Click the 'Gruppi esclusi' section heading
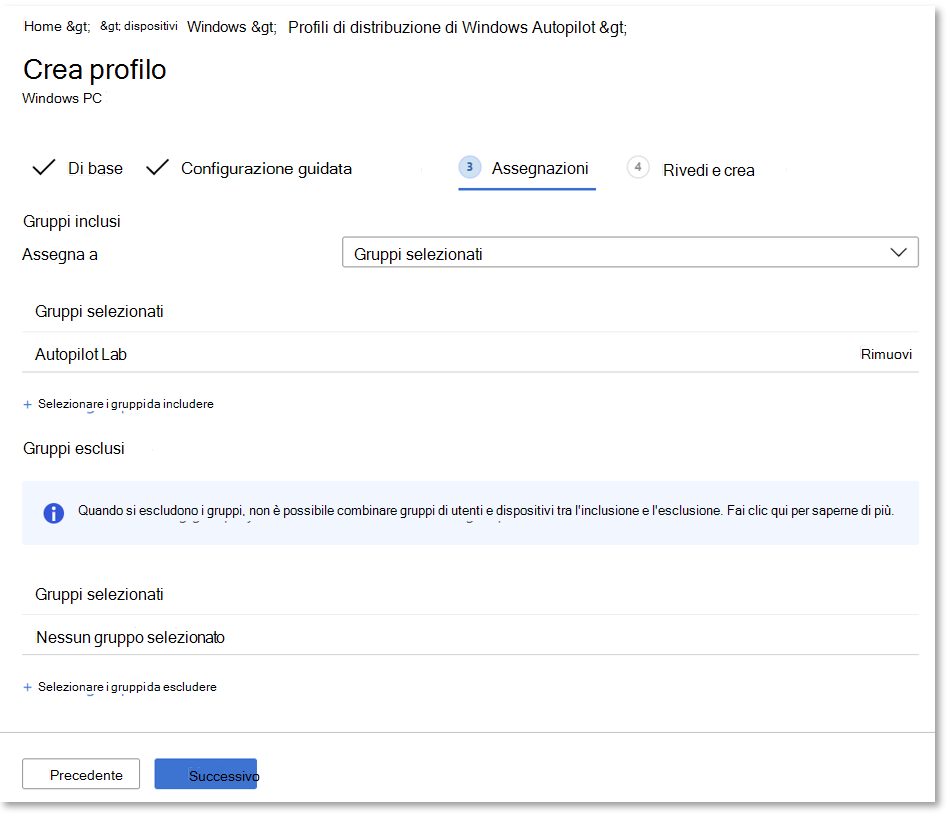Screen dimensions: 952x817 click(x=73, y=449)
